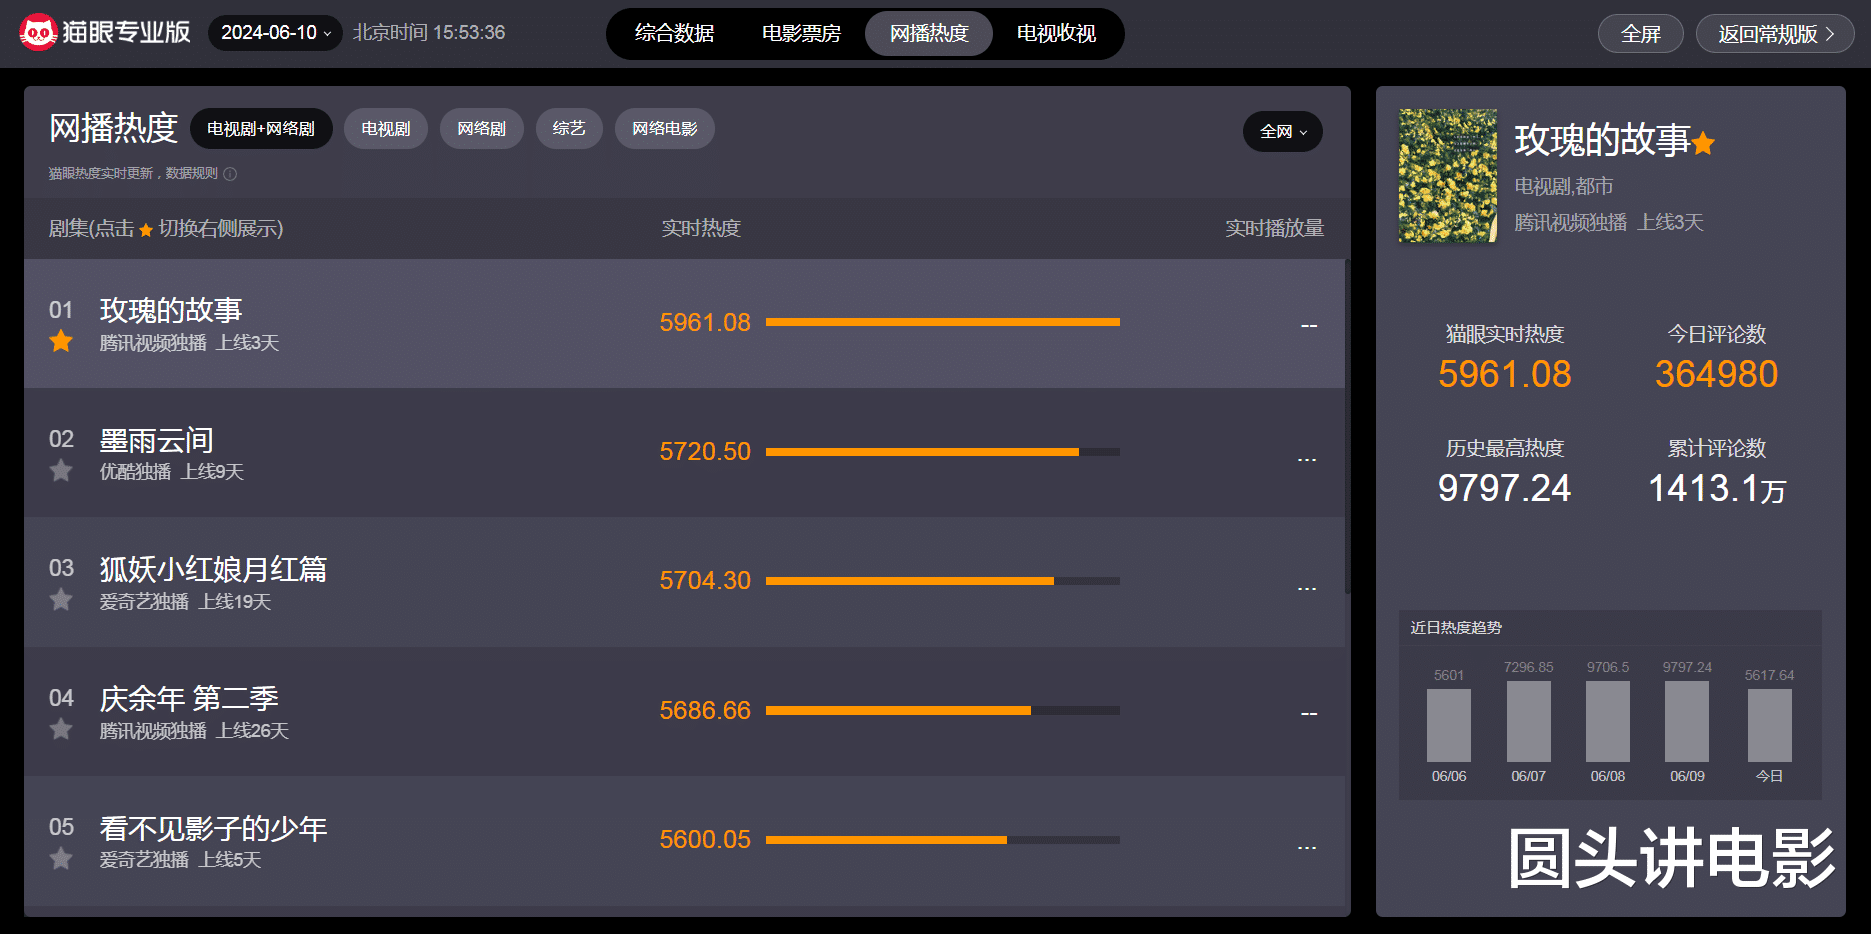
Task: Click heat bar for 庆余年 第二季
Action: [x=943, y=710]
